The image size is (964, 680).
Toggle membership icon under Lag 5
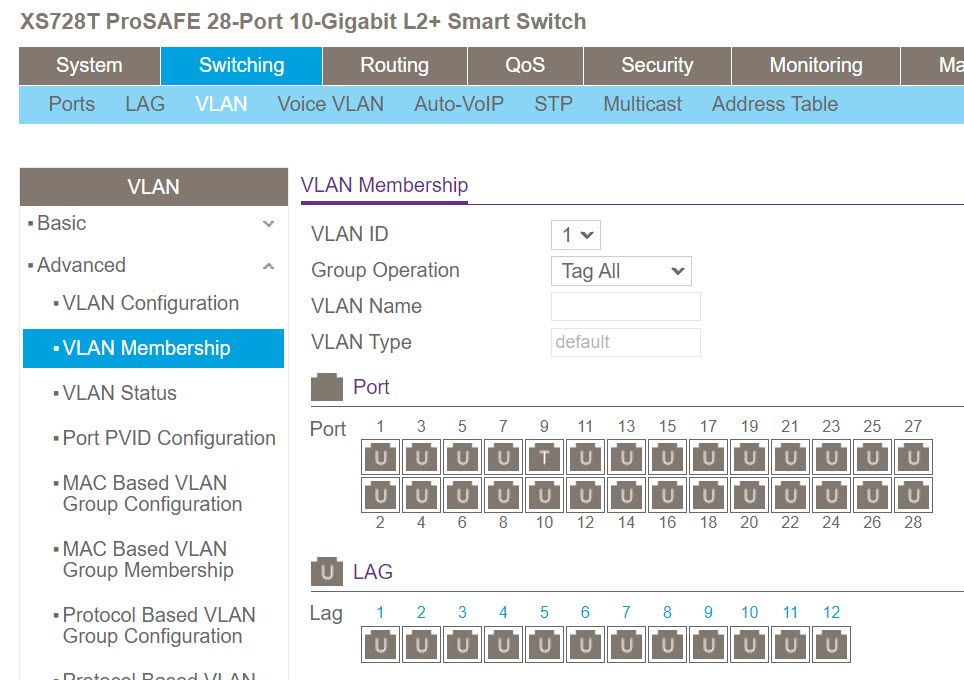544,644
